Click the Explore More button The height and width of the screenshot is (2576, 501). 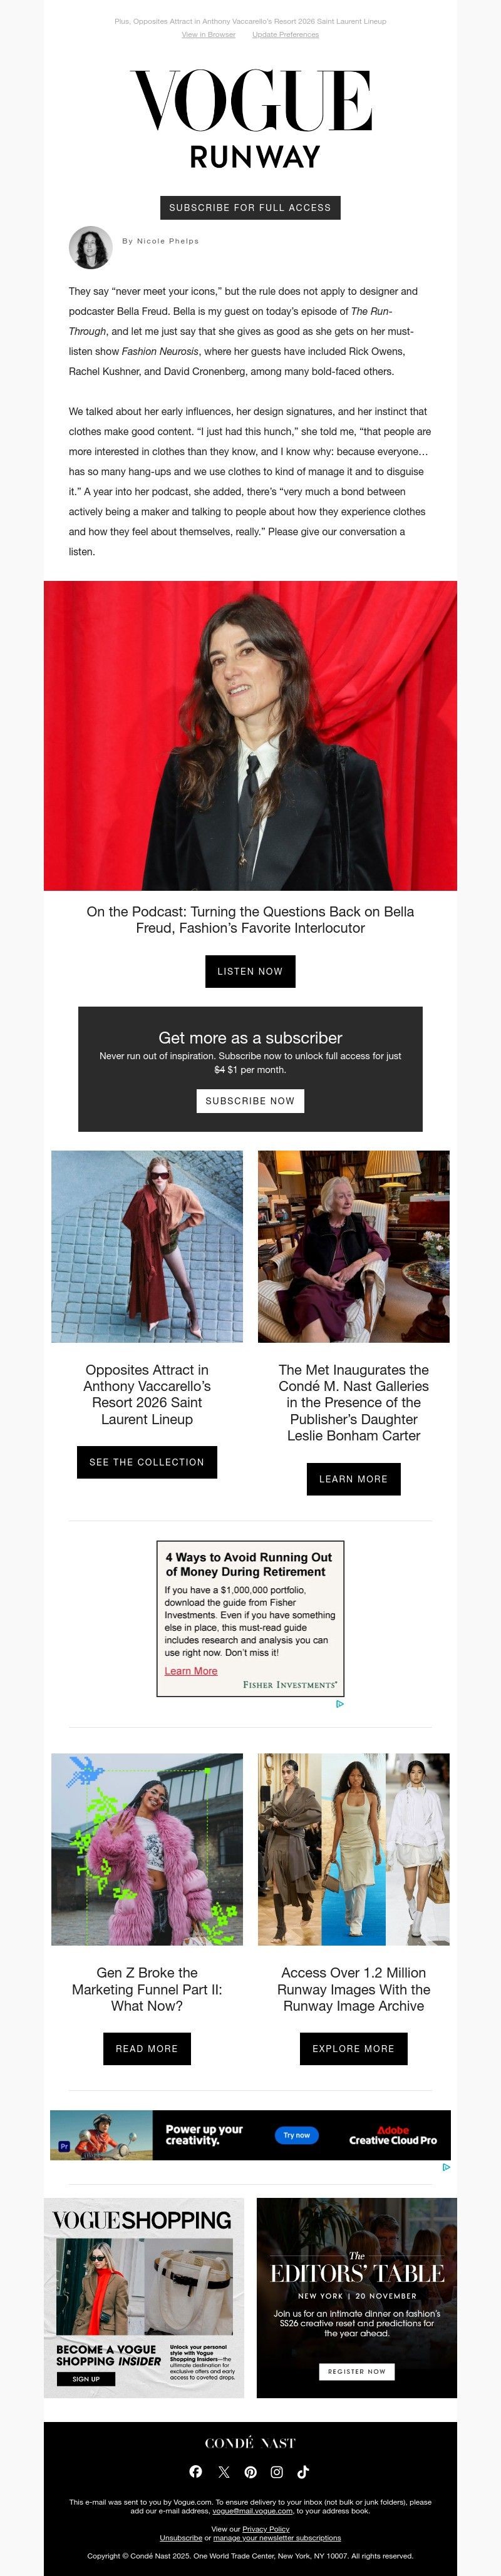[x=353, y=2048]
